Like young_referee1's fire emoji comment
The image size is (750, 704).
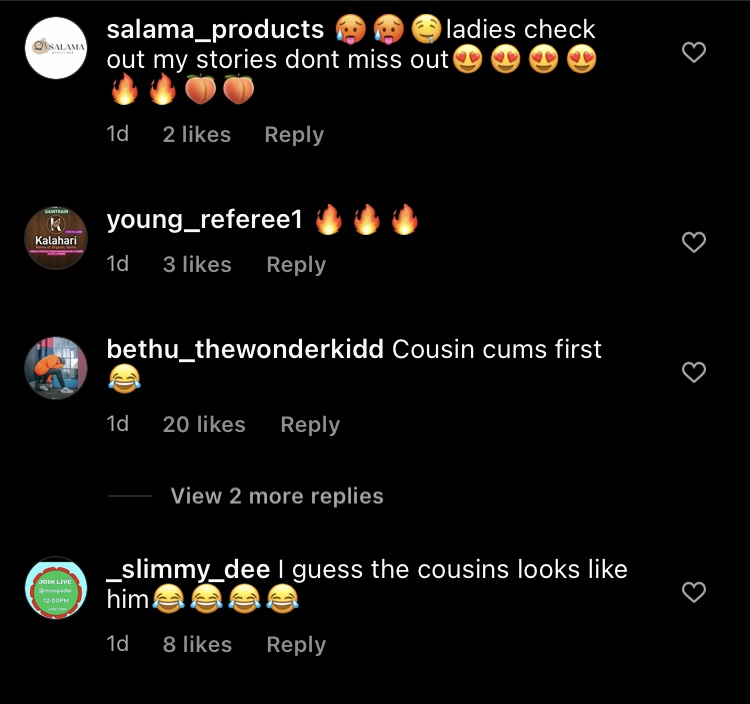(x=694, y=242)
